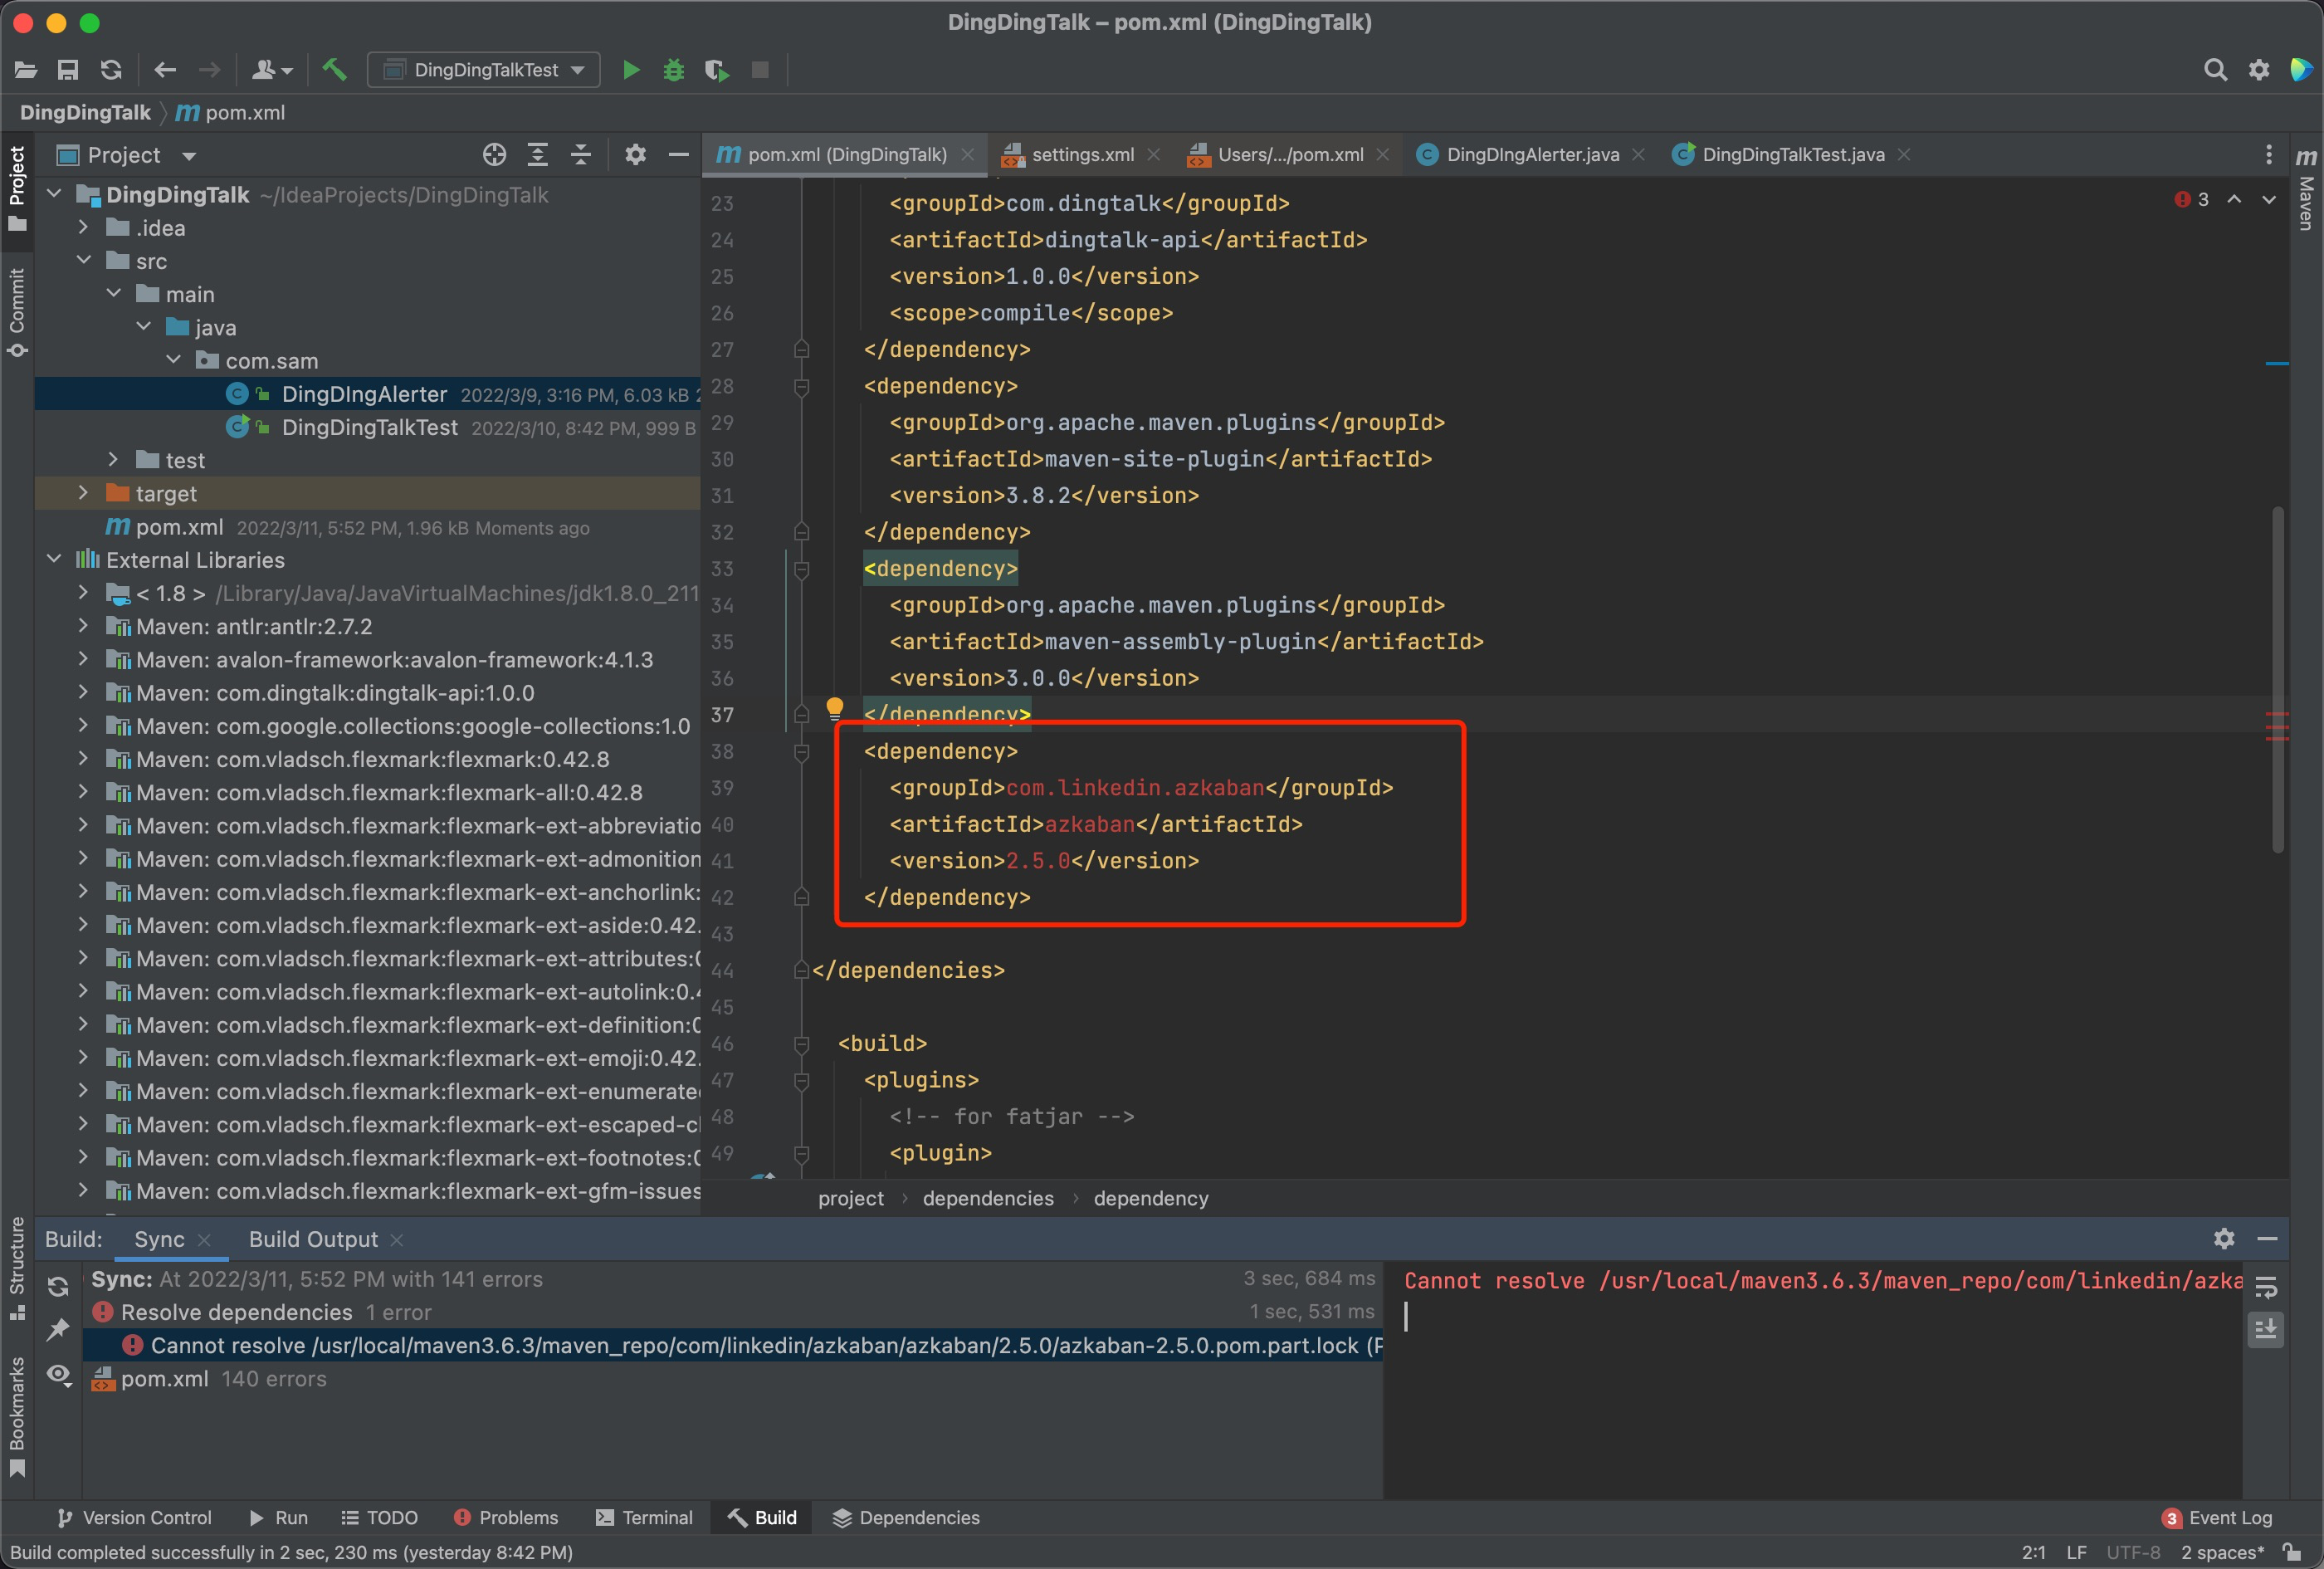Hide the Project tool window
The image size is (2324, 1569).
[679, 154]
